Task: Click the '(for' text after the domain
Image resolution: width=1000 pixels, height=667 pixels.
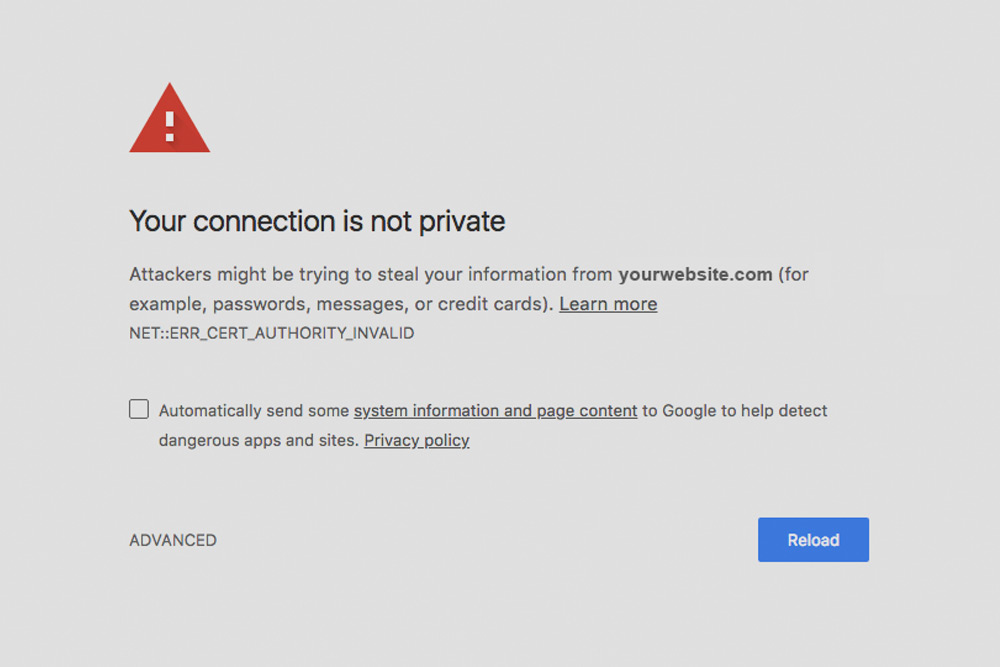Action: point(793,274)
